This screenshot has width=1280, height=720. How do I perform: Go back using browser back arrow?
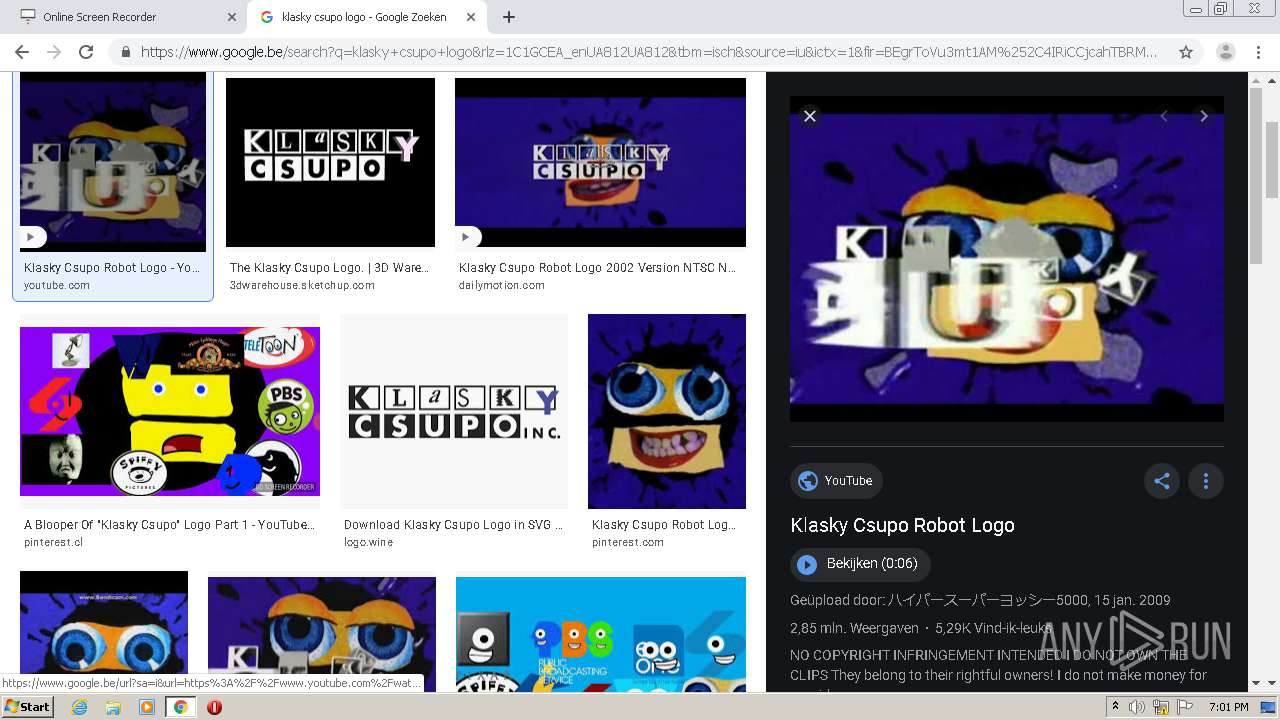22,52
